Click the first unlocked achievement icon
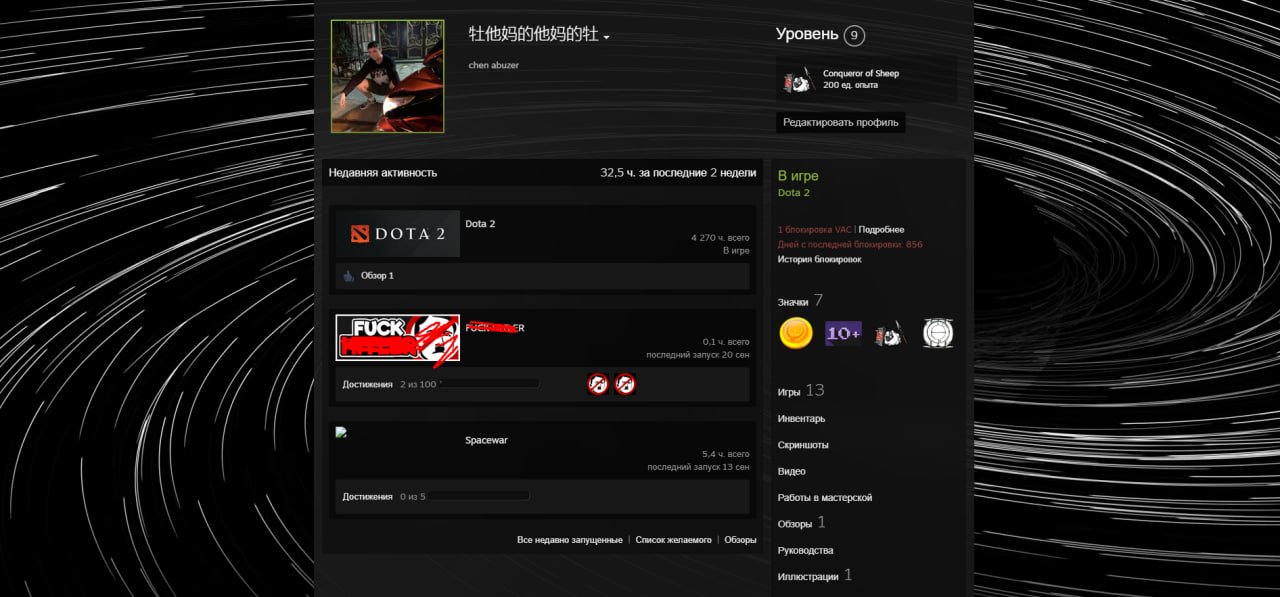This screenshot has height=597, width=1280. [597, 384]
